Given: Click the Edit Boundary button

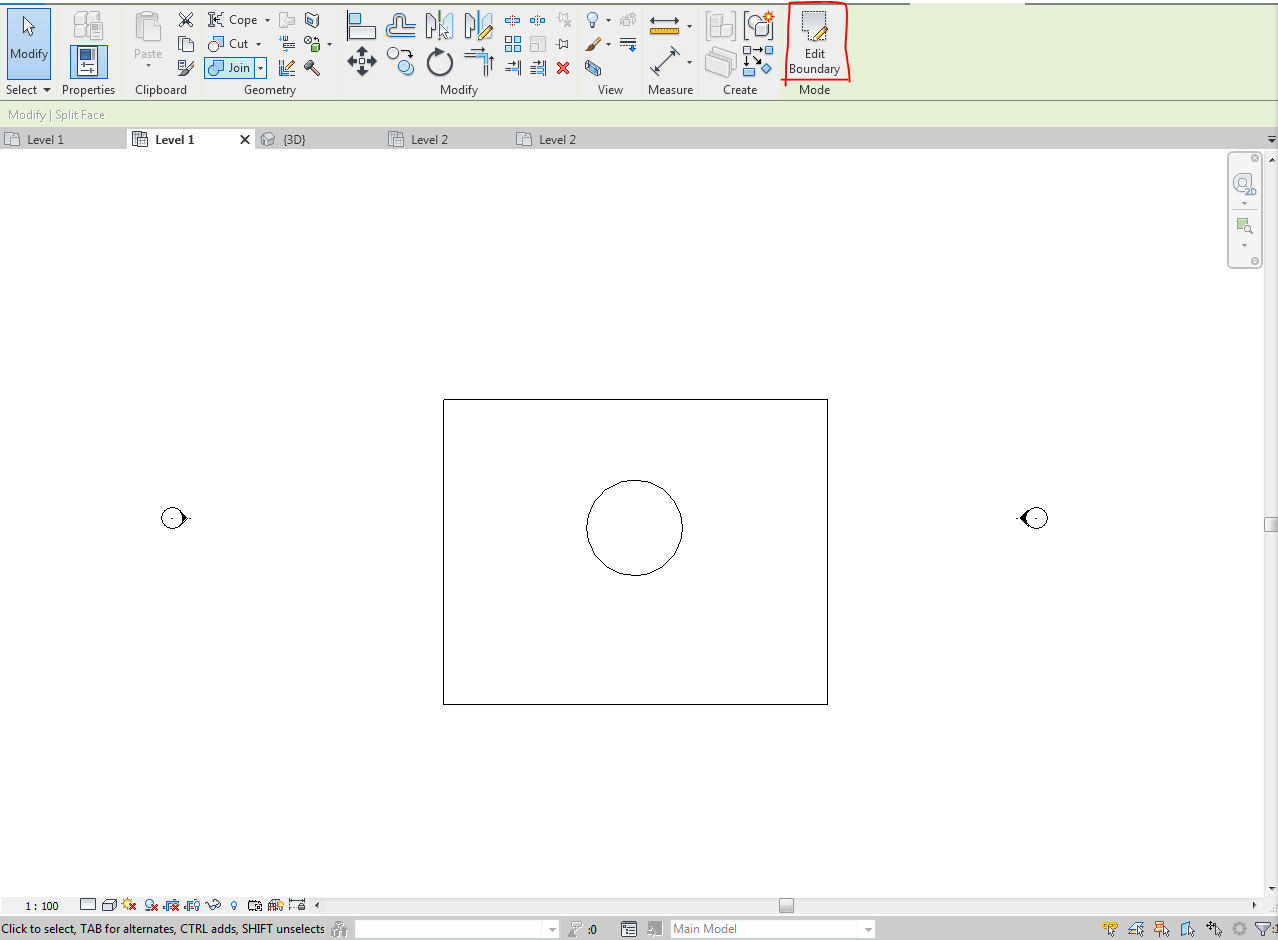Looking at the screenshot, I should tap(815, 44).
